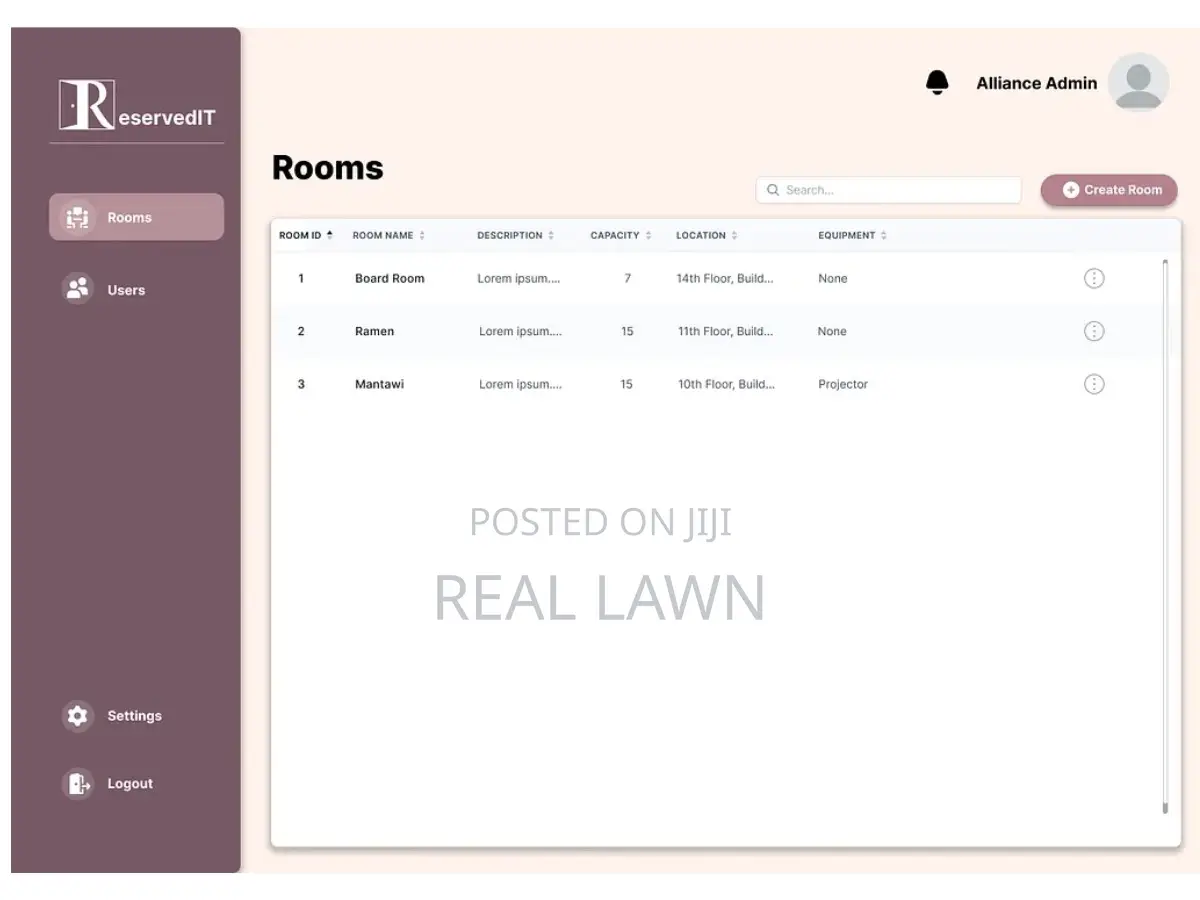Click Ramen's Lorem ipsum description
1200x900 pixels.
(x=521, y=331)
